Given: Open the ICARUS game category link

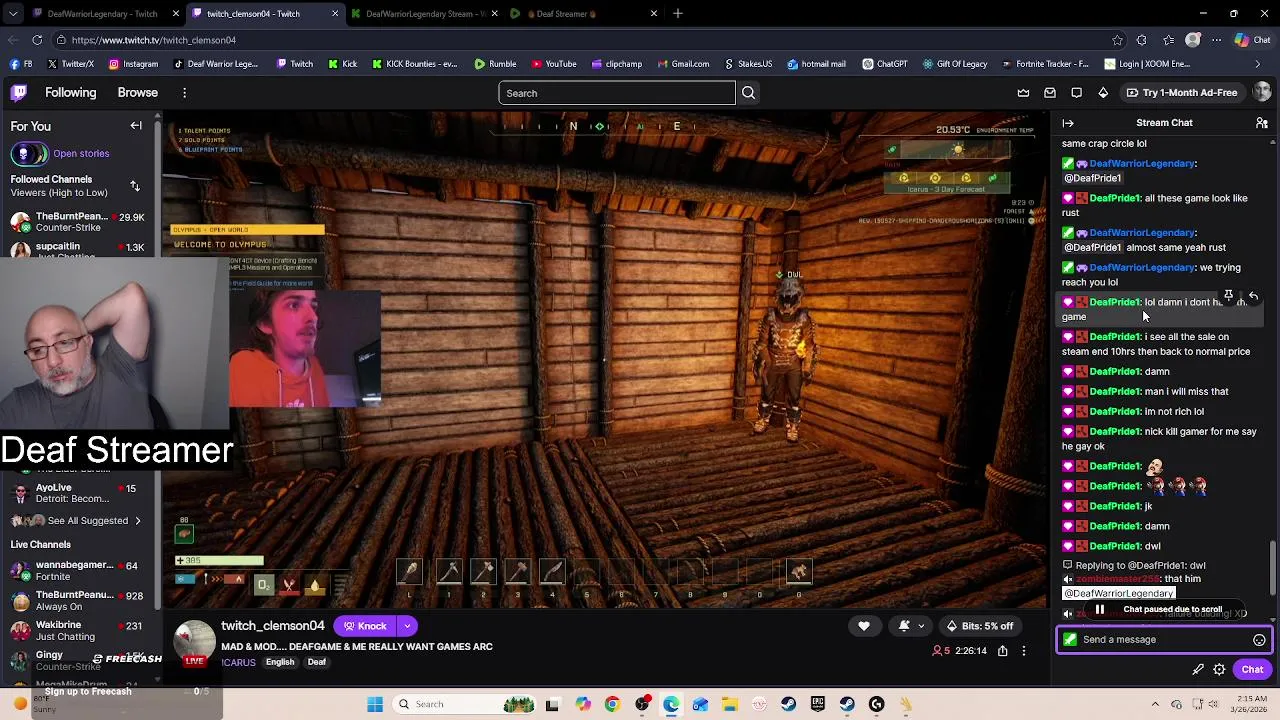Looking at the screenshot, I should click(x=239, y=662).
